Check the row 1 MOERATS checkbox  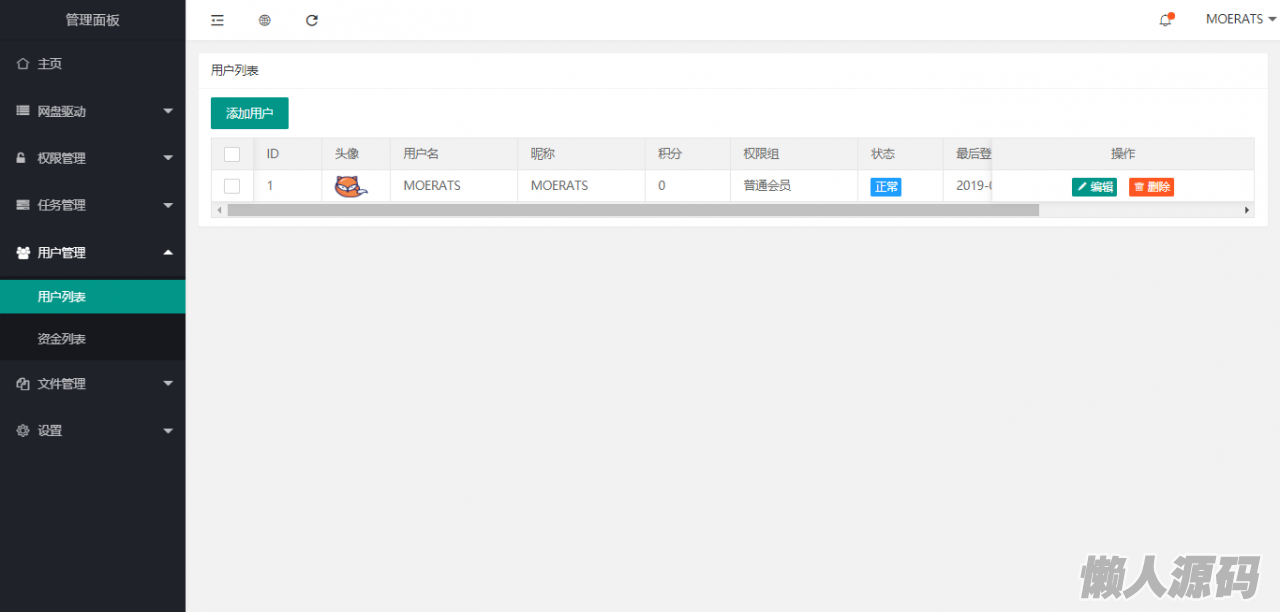click(x=232, y=186)
